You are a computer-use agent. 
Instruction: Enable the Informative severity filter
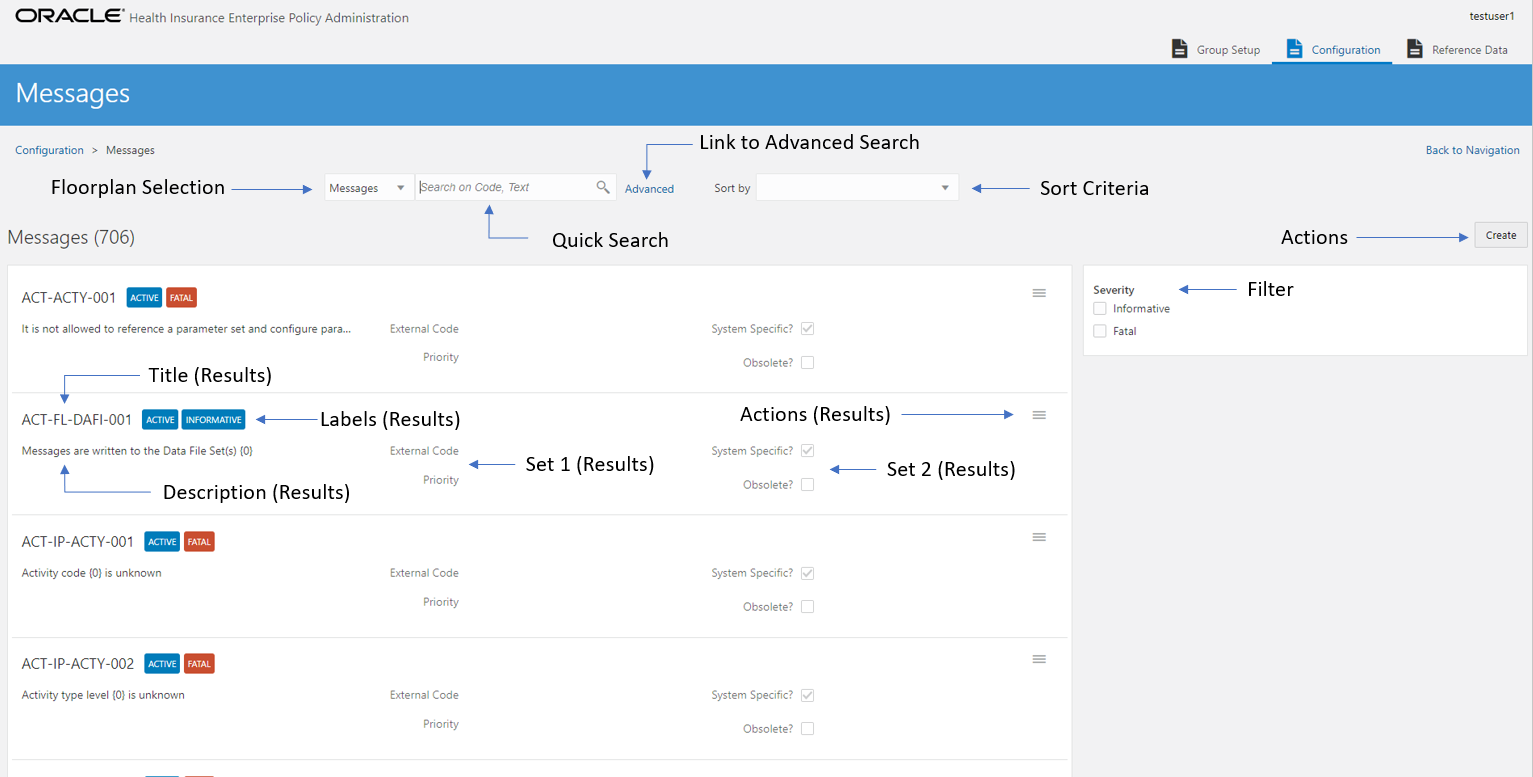pos(1100,309)
